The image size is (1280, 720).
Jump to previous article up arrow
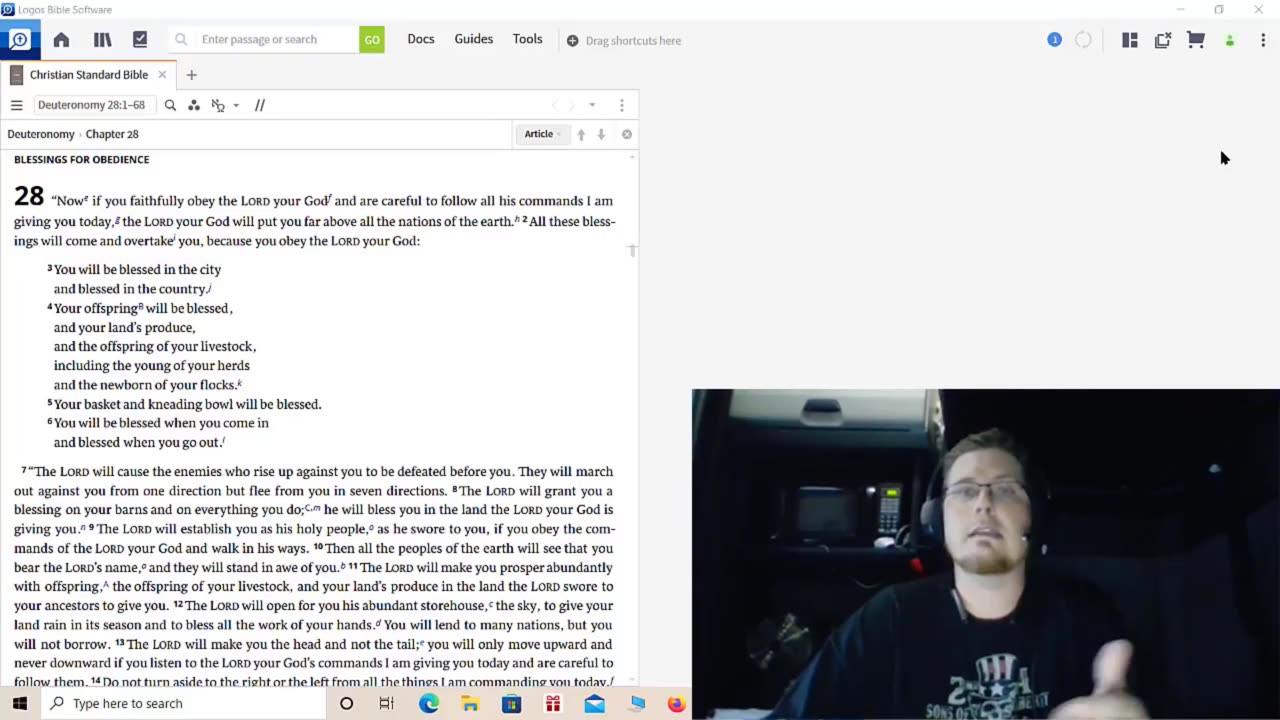(x=581, y=134)
